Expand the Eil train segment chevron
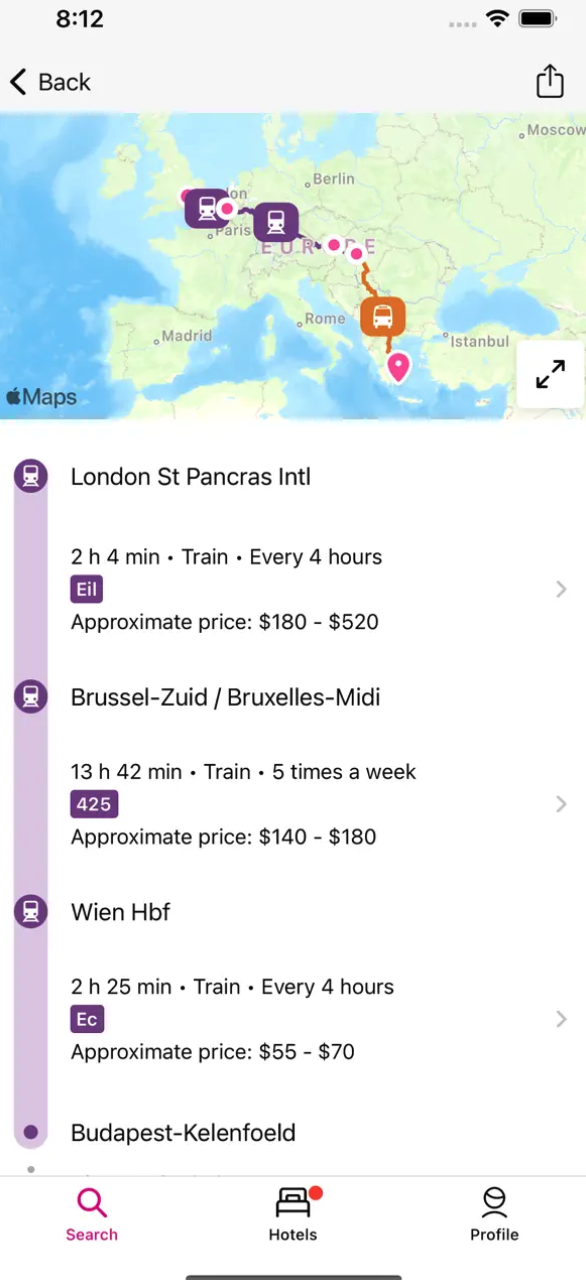 [561, 589]
